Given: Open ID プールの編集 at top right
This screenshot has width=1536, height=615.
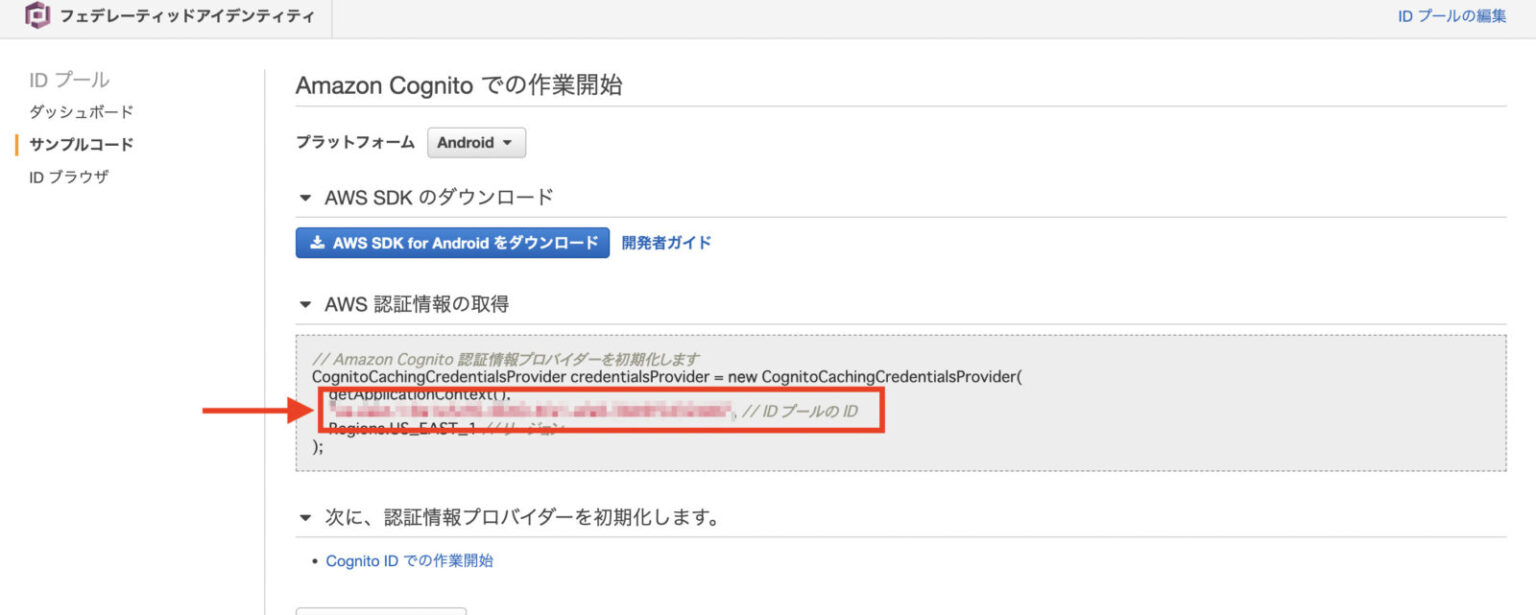Looking at the screenshot, I should point(1451,16).
